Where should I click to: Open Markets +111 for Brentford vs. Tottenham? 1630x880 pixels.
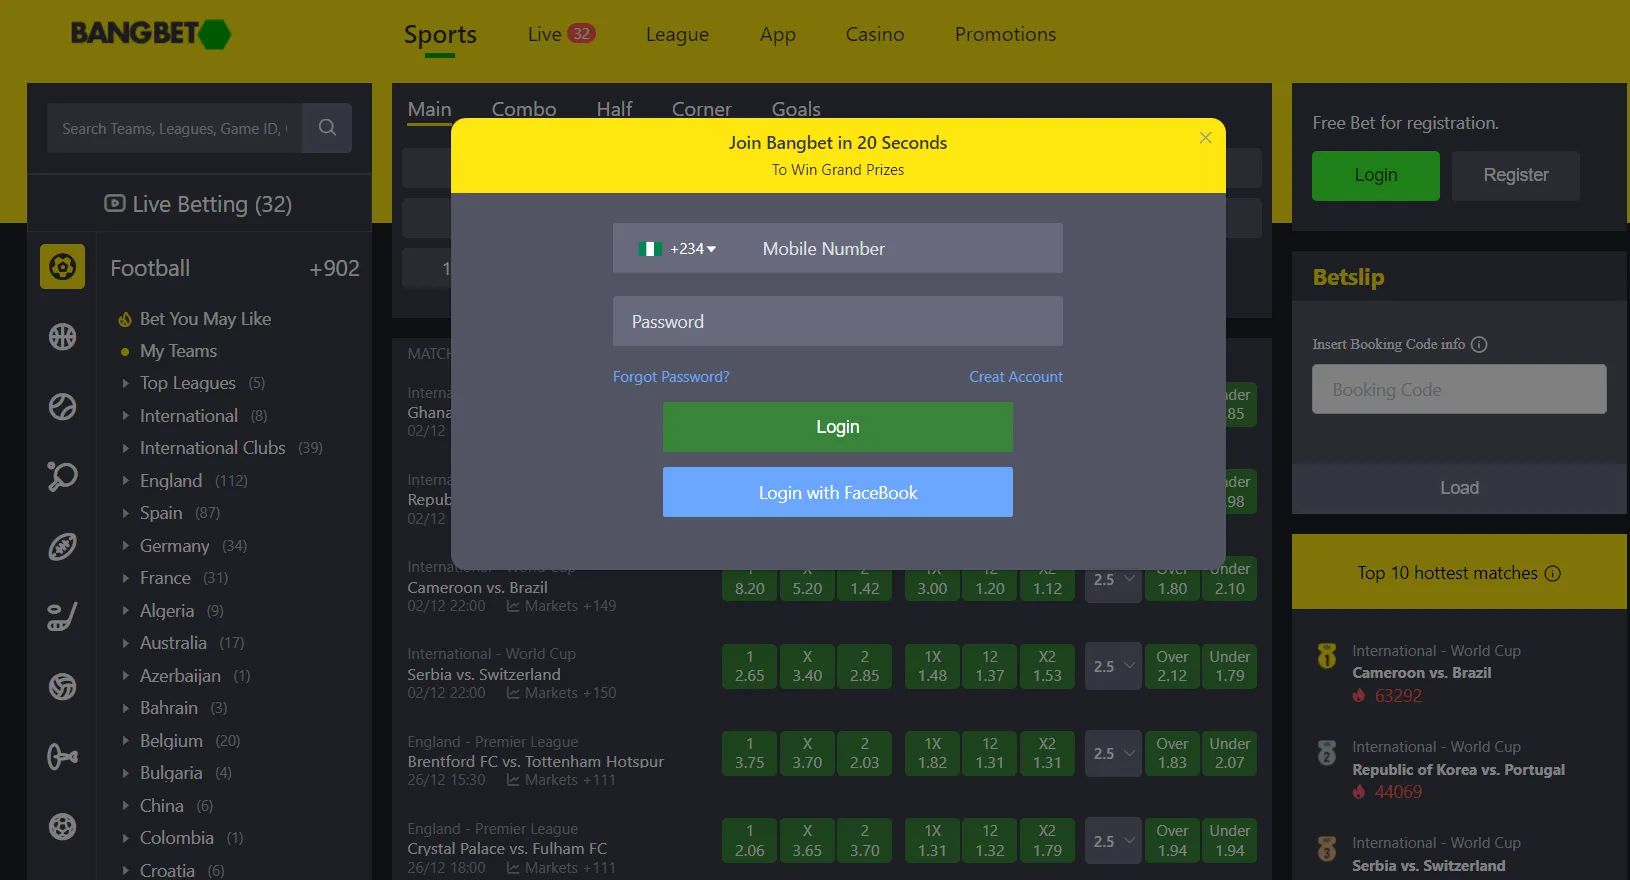pos(561,780)
